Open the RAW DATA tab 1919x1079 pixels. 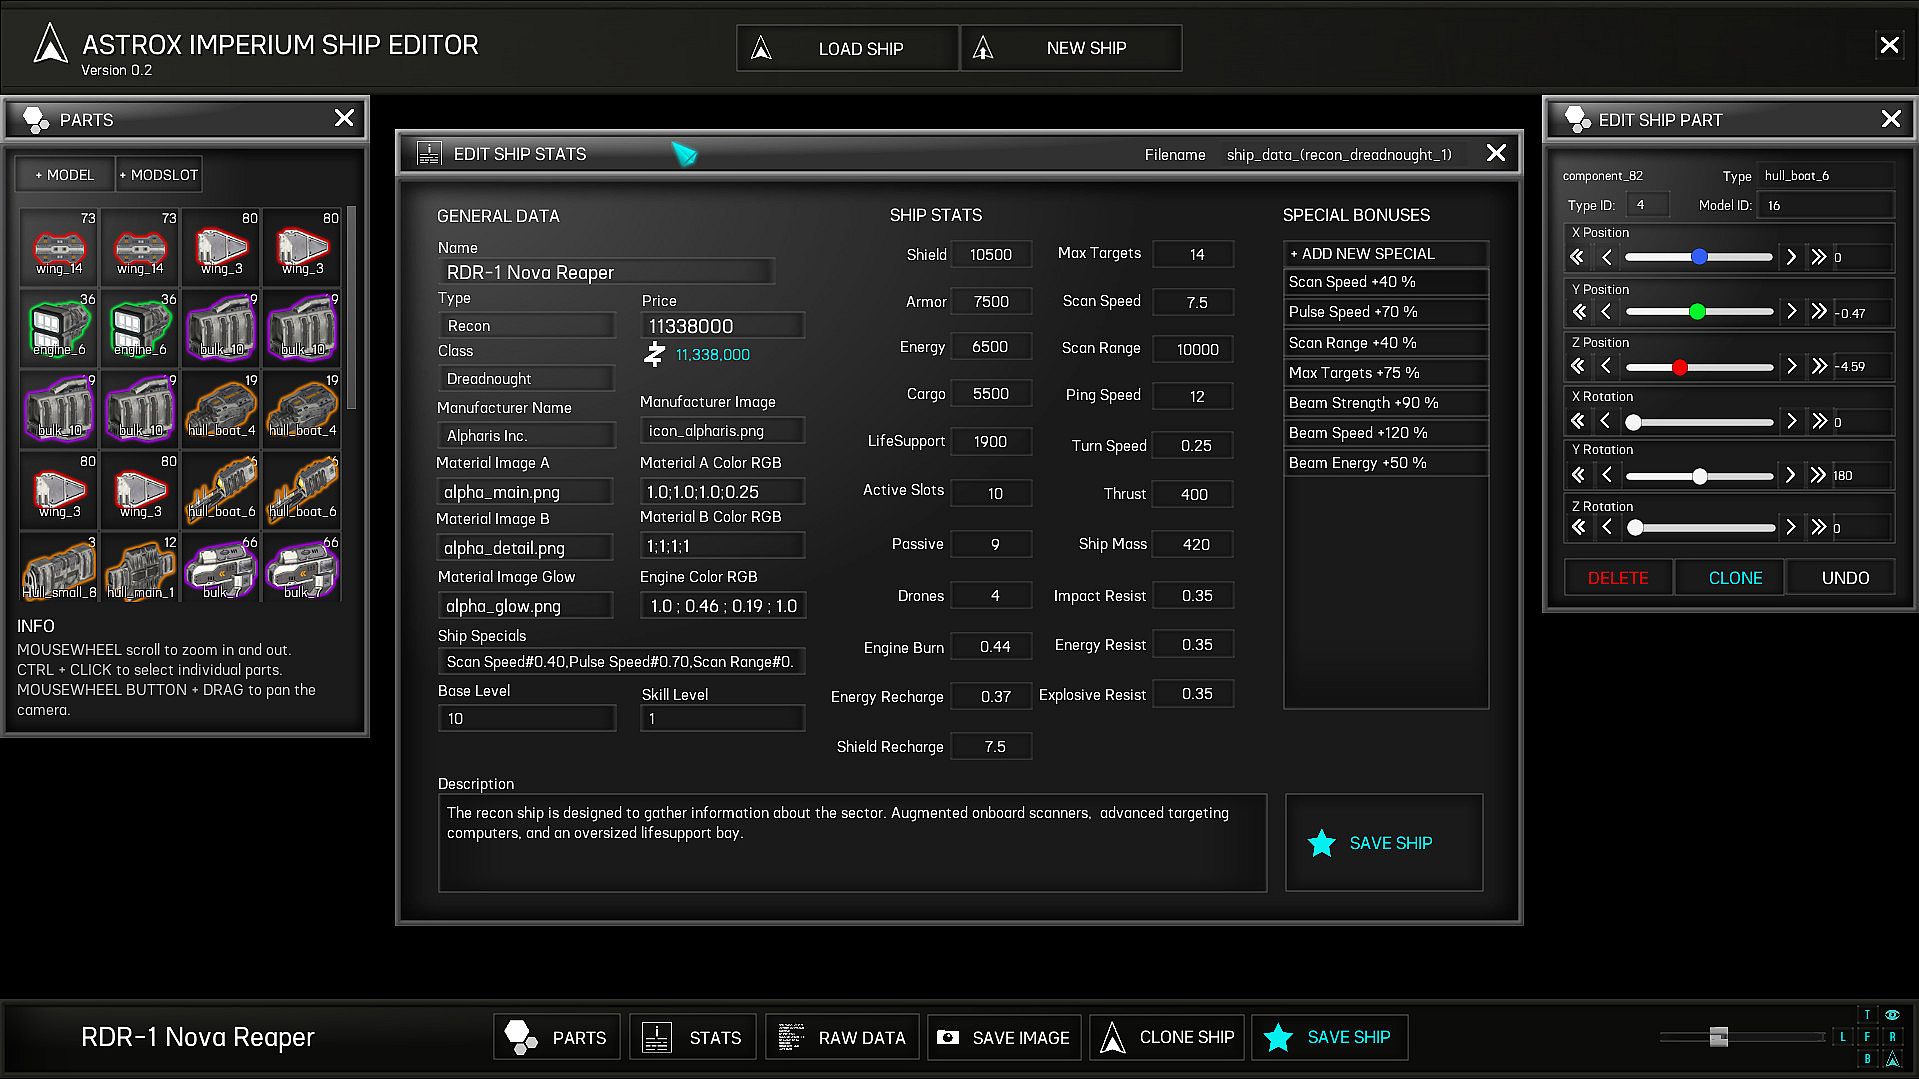point(844,1037)
